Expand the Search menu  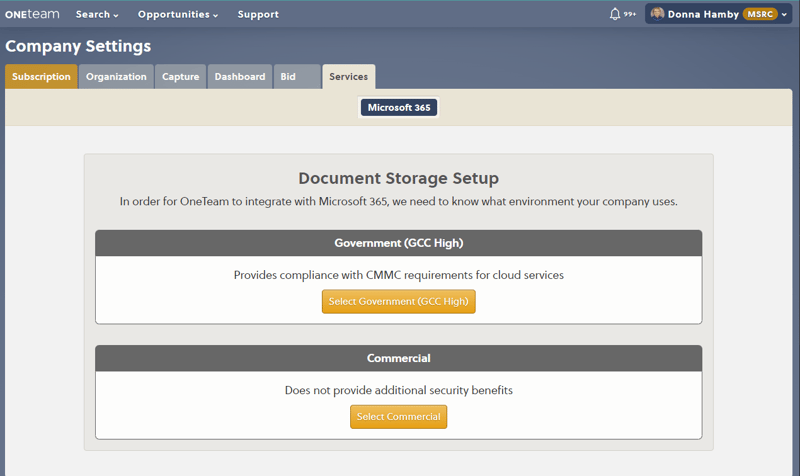(x=97, y=14)
